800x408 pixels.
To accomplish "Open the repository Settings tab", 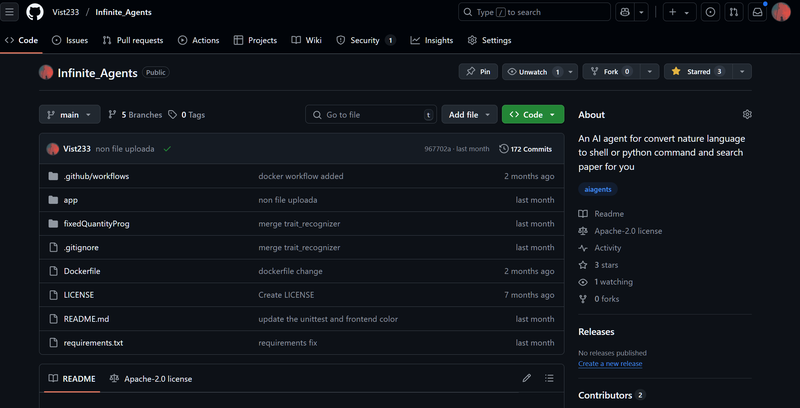I will pyautogui.click(x=490, y=40).
